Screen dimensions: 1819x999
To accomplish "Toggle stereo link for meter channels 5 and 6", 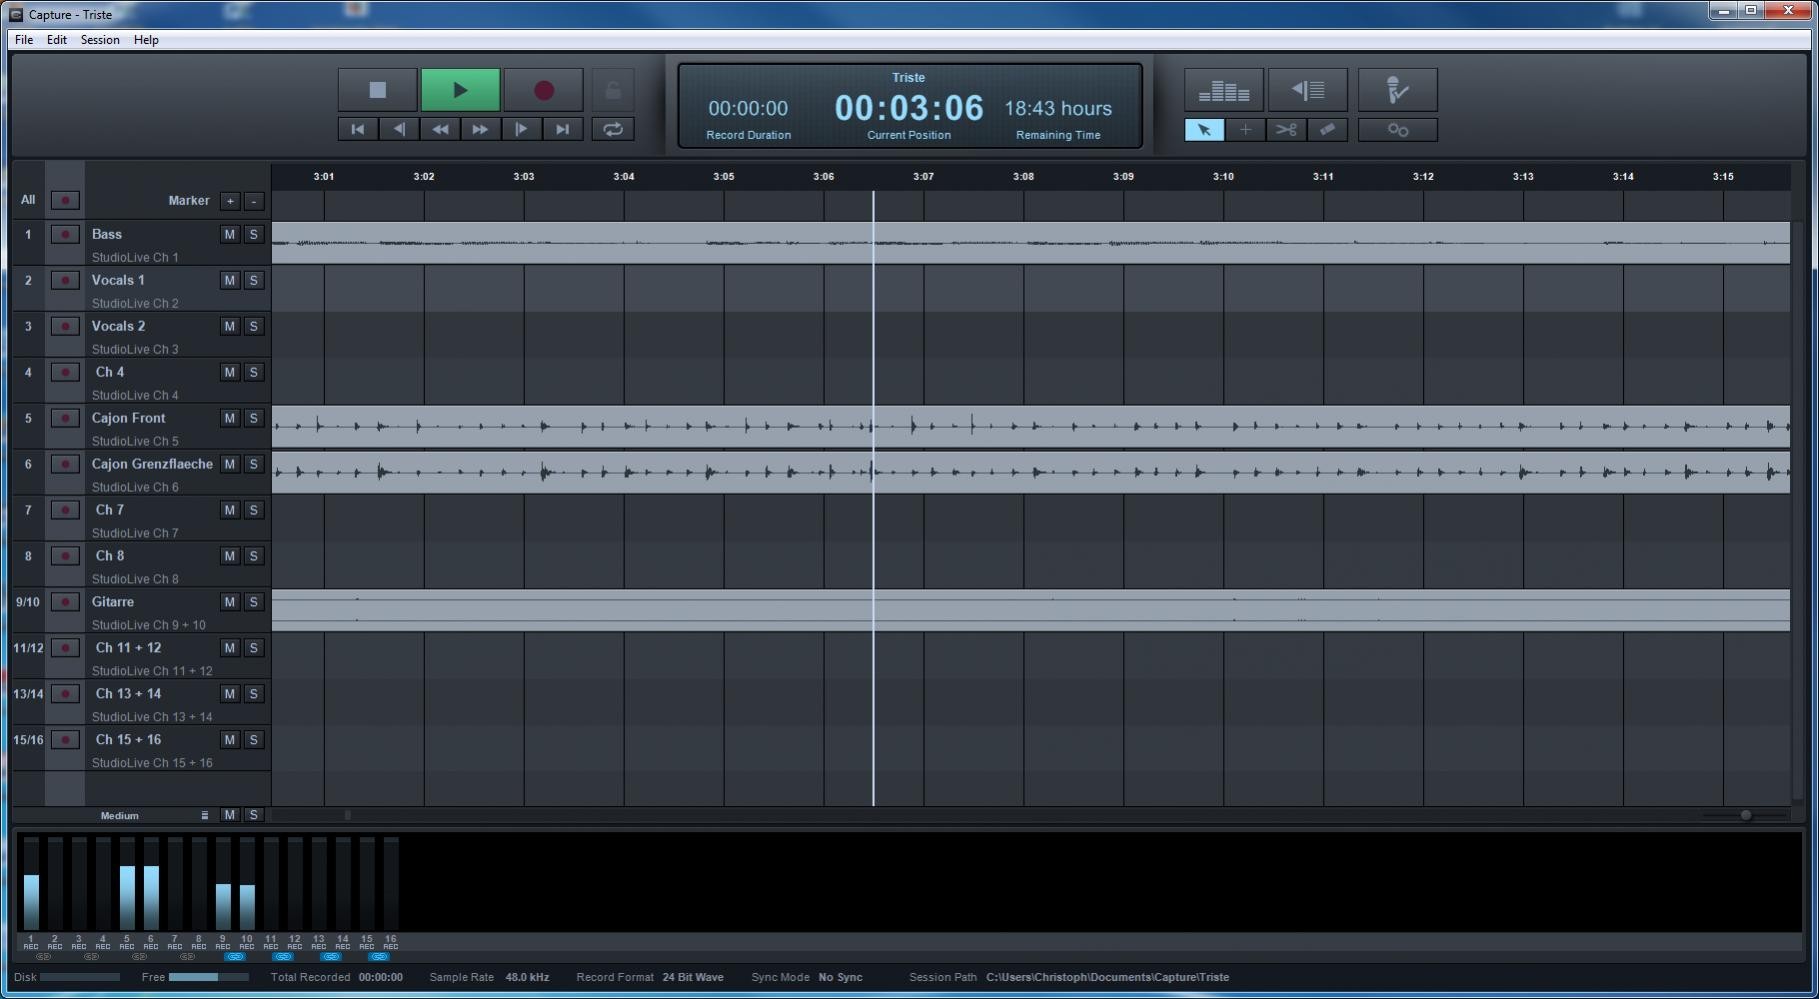I will point(139,957).
